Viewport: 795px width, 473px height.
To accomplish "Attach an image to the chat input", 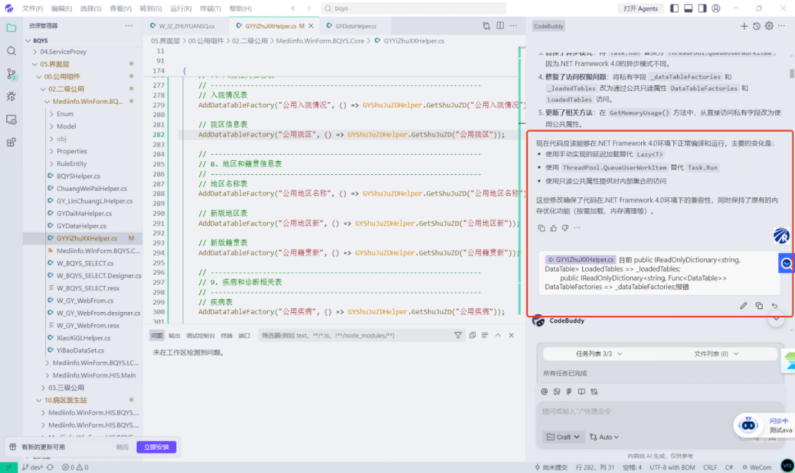I will click(x=557, y=391).
